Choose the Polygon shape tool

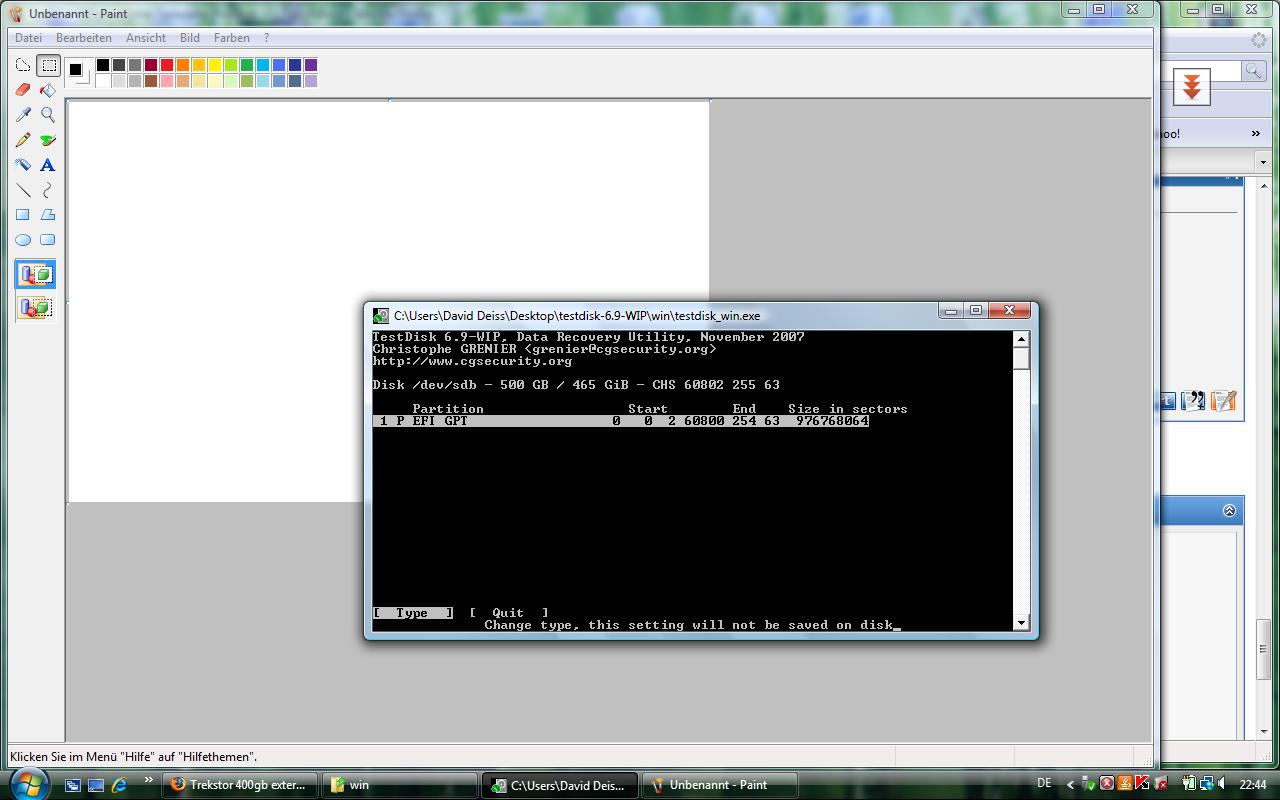(48, 215)
